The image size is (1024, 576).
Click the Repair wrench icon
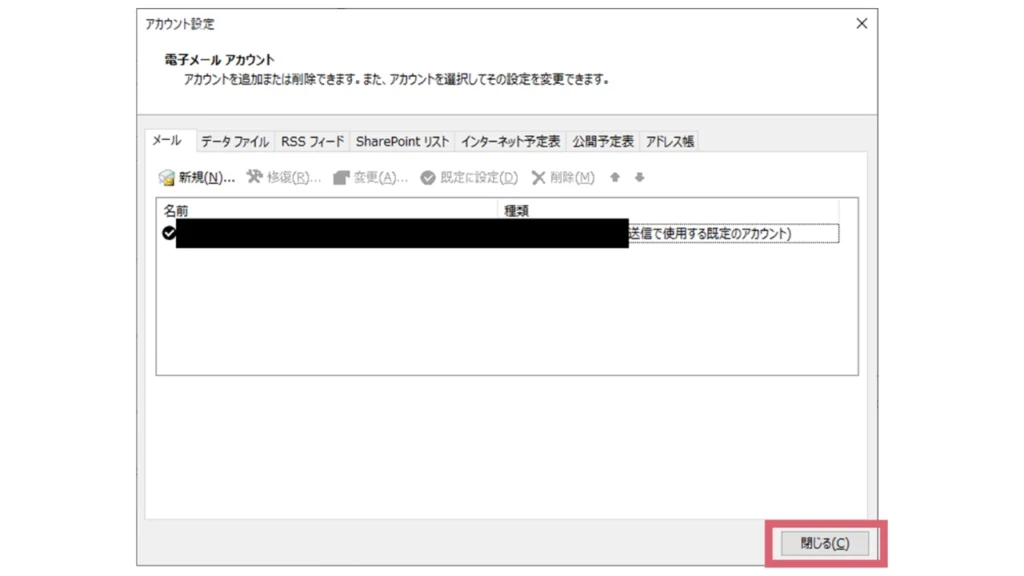tap(254, 177)
